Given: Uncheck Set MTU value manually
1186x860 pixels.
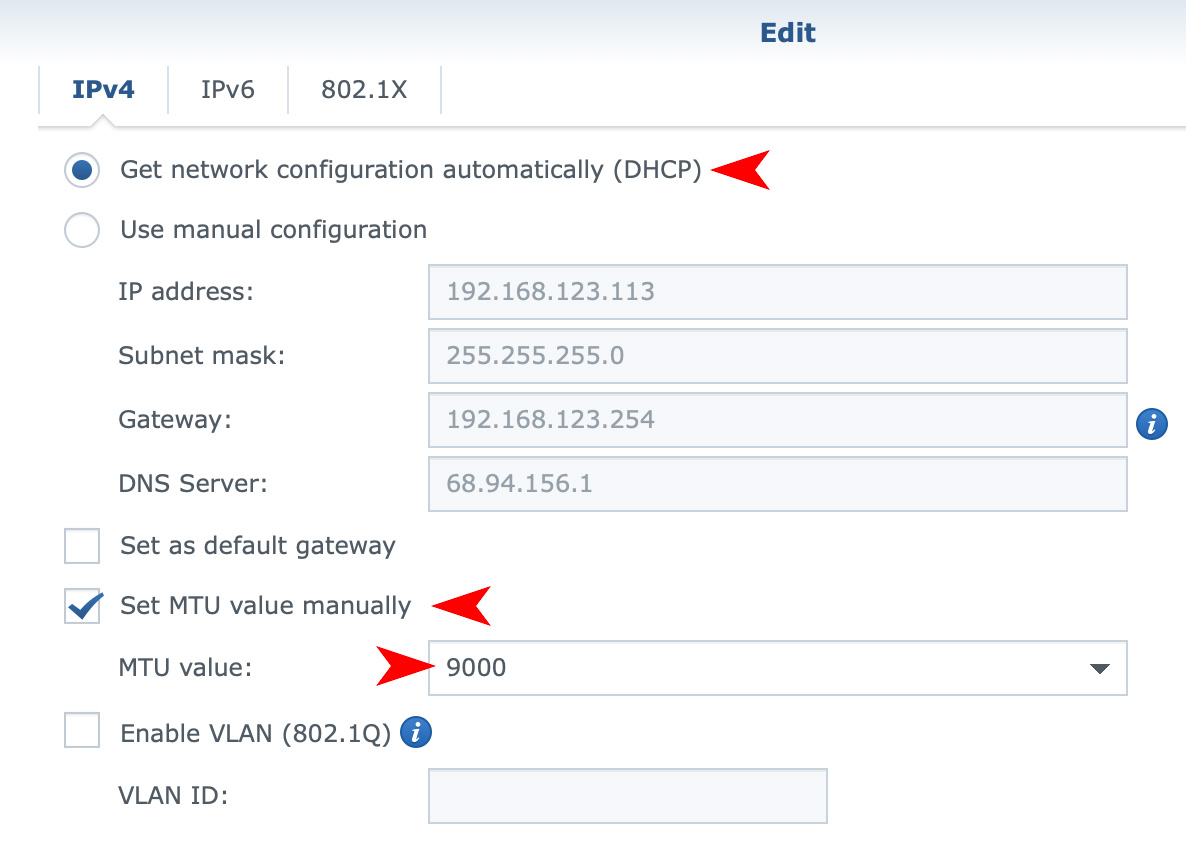Looking at the screenshot, I should click(82, 606).
